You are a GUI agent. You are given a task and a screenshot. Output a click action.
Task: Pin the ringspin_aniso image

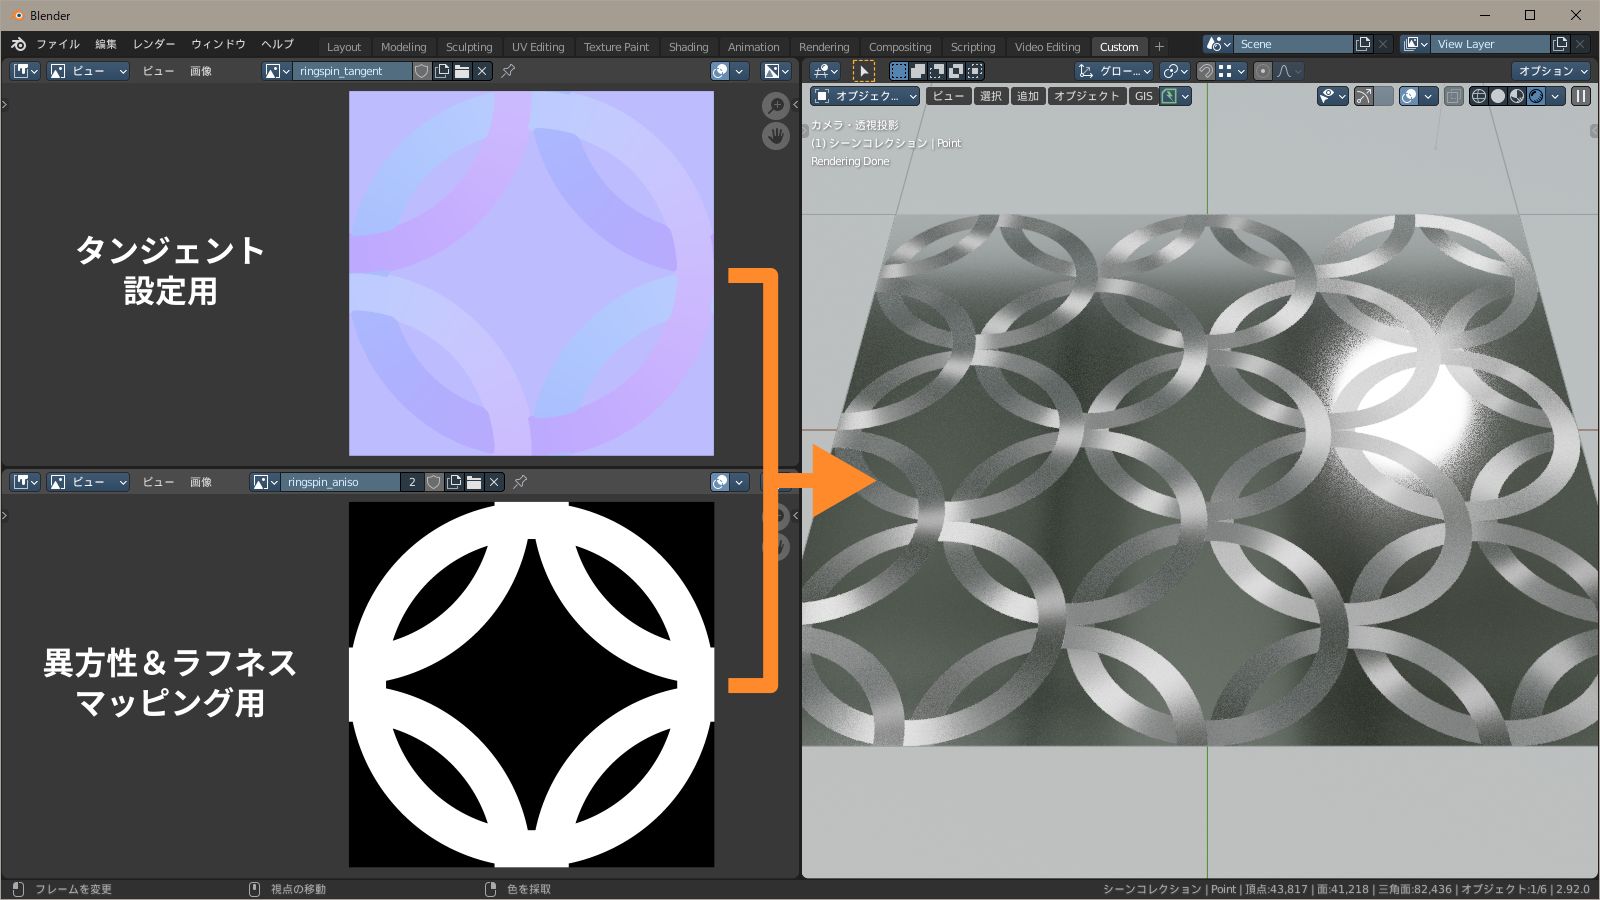tap(520, 482)
